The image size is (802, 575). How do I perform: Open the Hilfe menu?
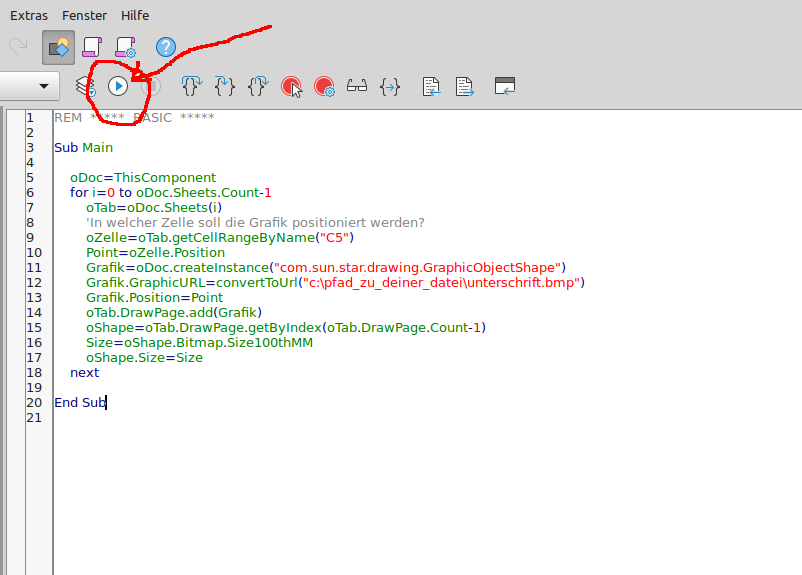click(135, 16)
